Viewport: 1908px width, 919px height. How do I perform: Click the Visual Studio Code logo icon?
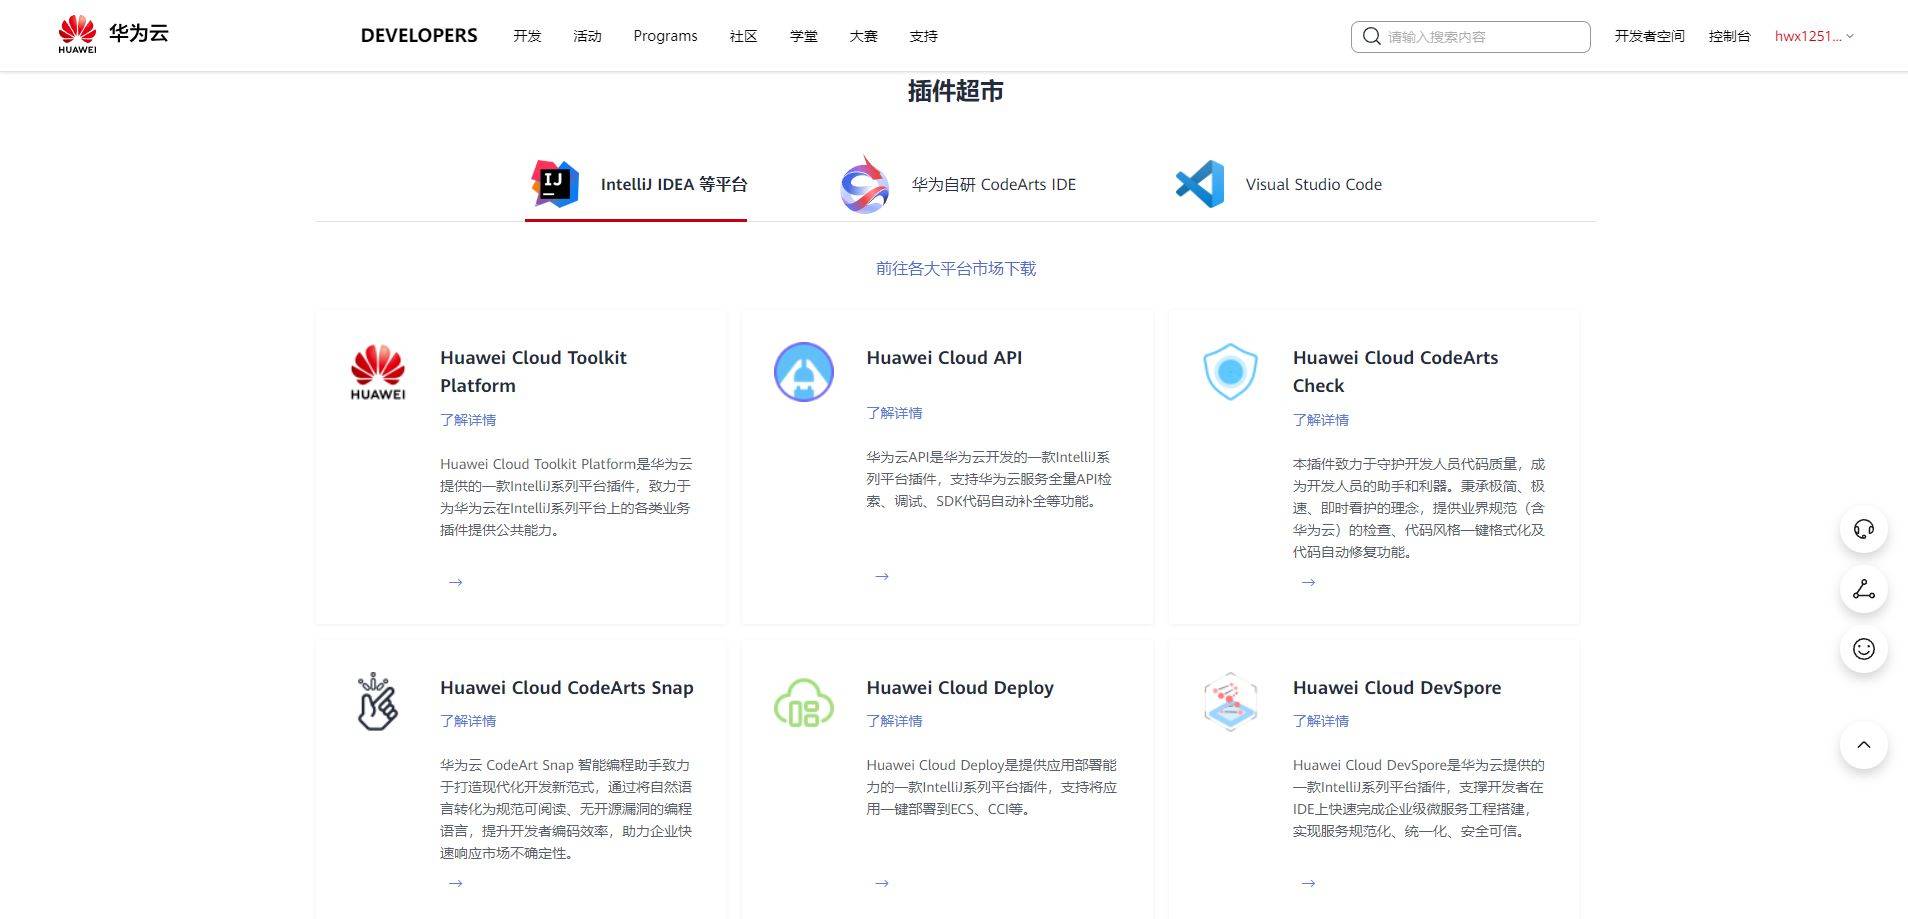tap(1200, 184)
